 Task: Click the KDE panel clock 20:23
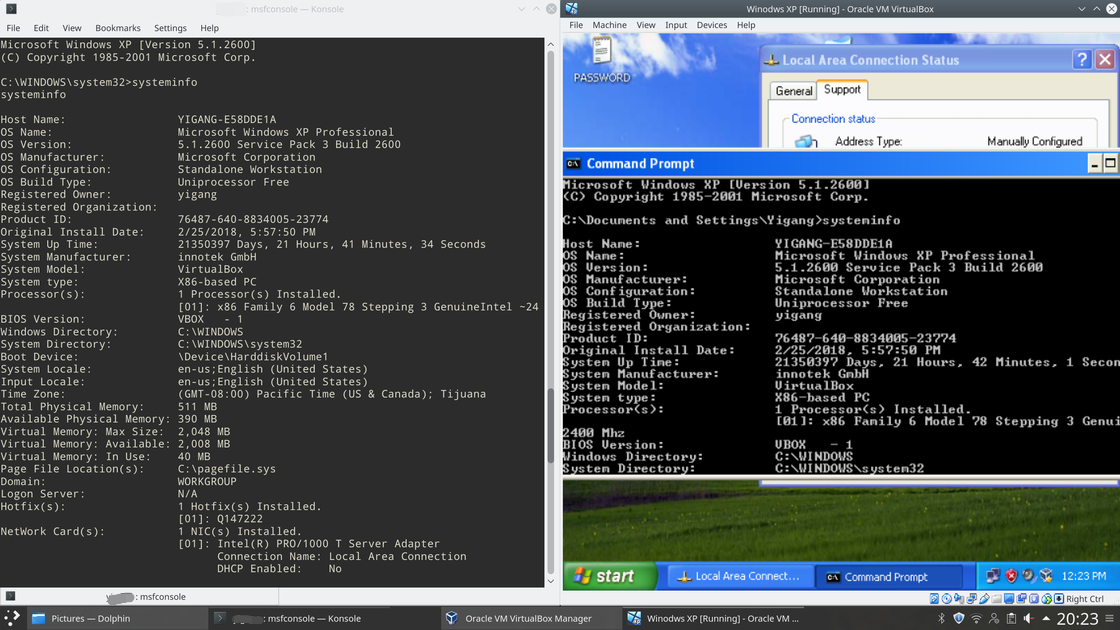(x=1077, y=619)
